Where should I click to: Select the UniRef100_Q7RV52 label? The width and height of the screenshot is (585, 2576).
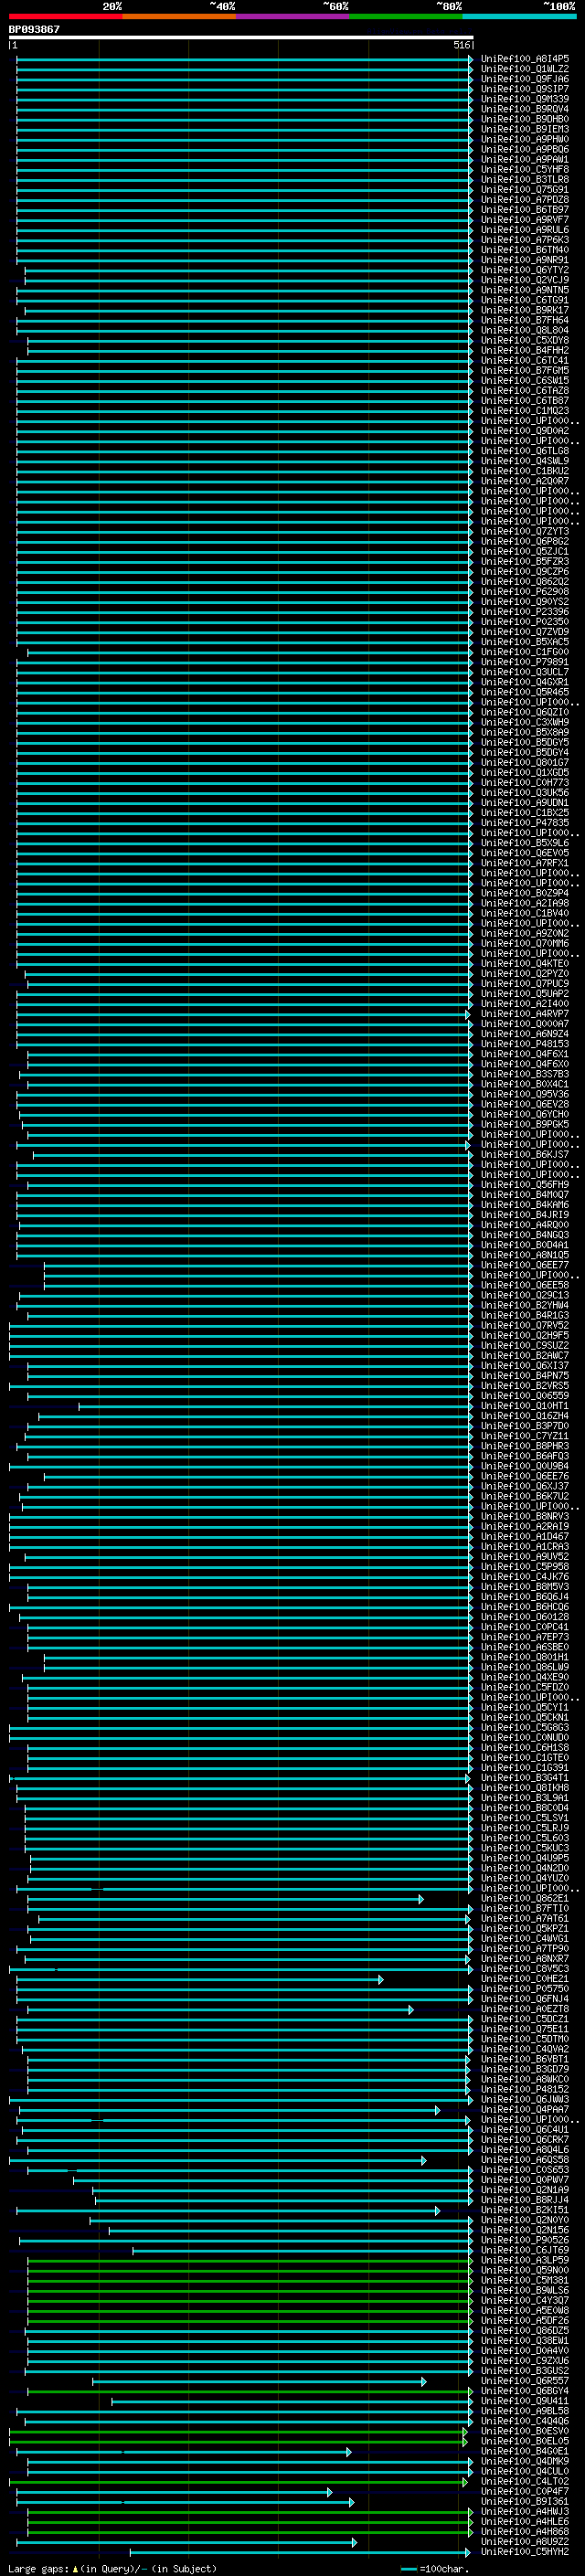(x=525, y=1325)
